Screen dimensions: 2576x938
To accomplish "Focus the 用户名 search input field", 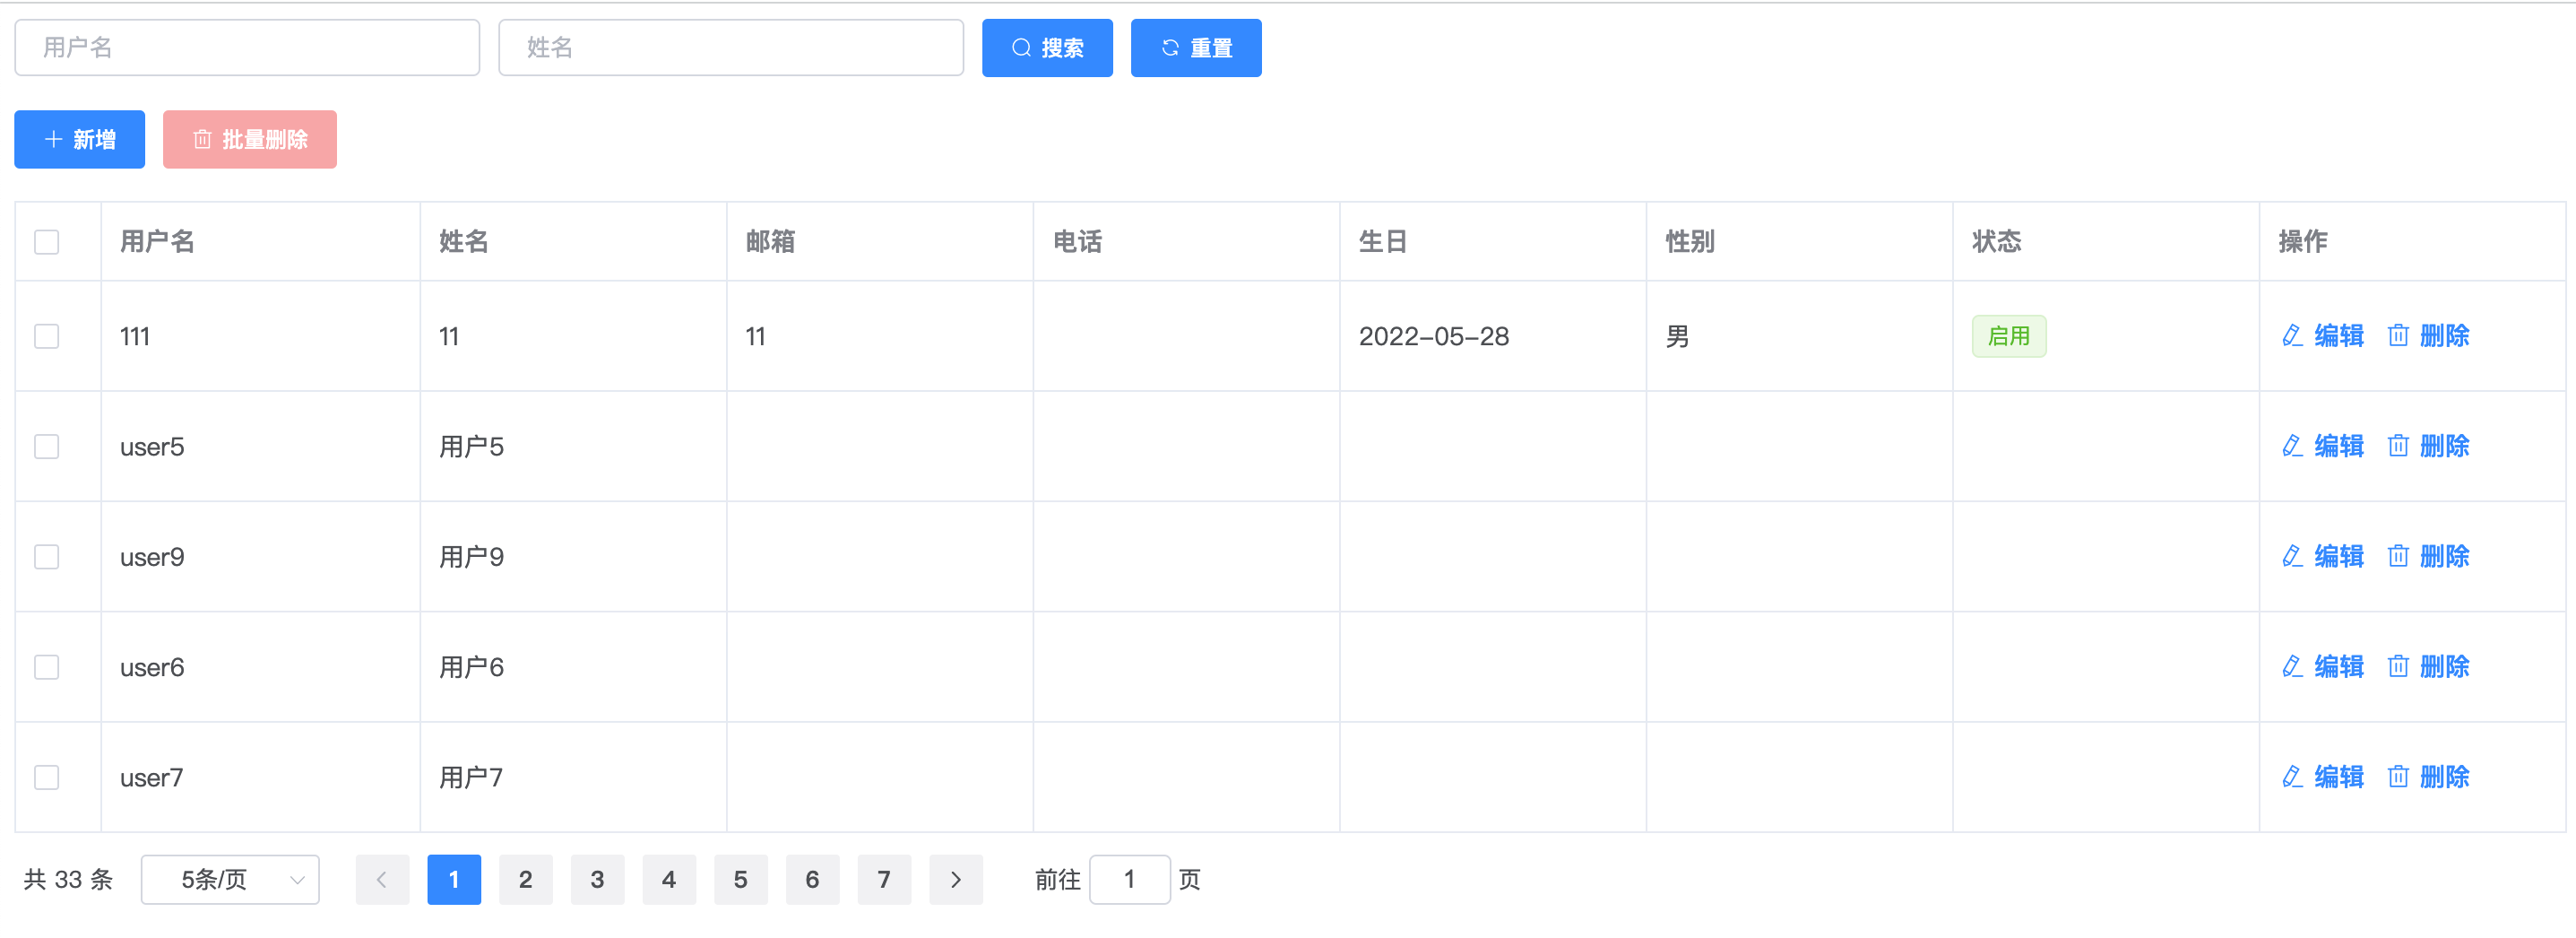I will (x=247, y=48).
